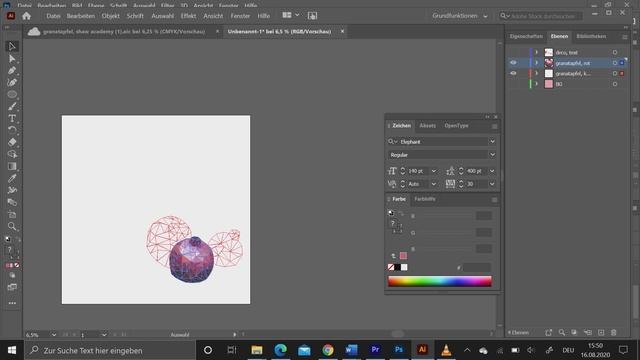Click target circle of 'granatapfel, rot' layer

(615, 63)
